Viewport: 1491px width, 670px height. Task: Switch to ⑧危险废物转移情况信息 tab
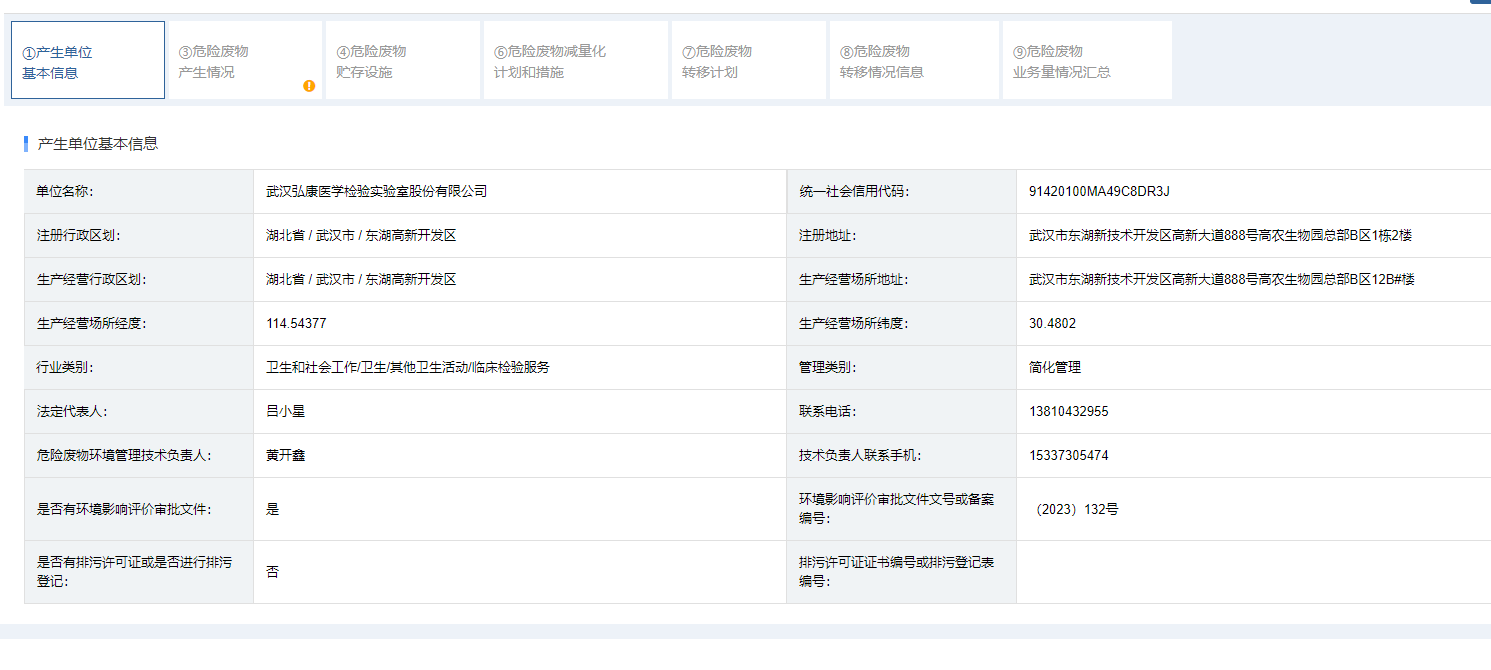tap(914, 60)
